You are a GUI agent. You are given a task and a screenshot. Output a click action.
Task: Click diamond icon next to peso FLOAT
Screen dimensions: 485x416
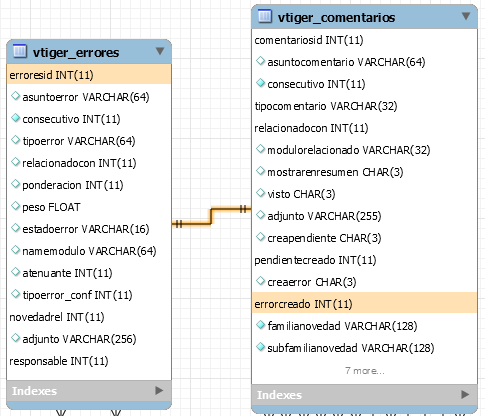click(x=15, y=206)
